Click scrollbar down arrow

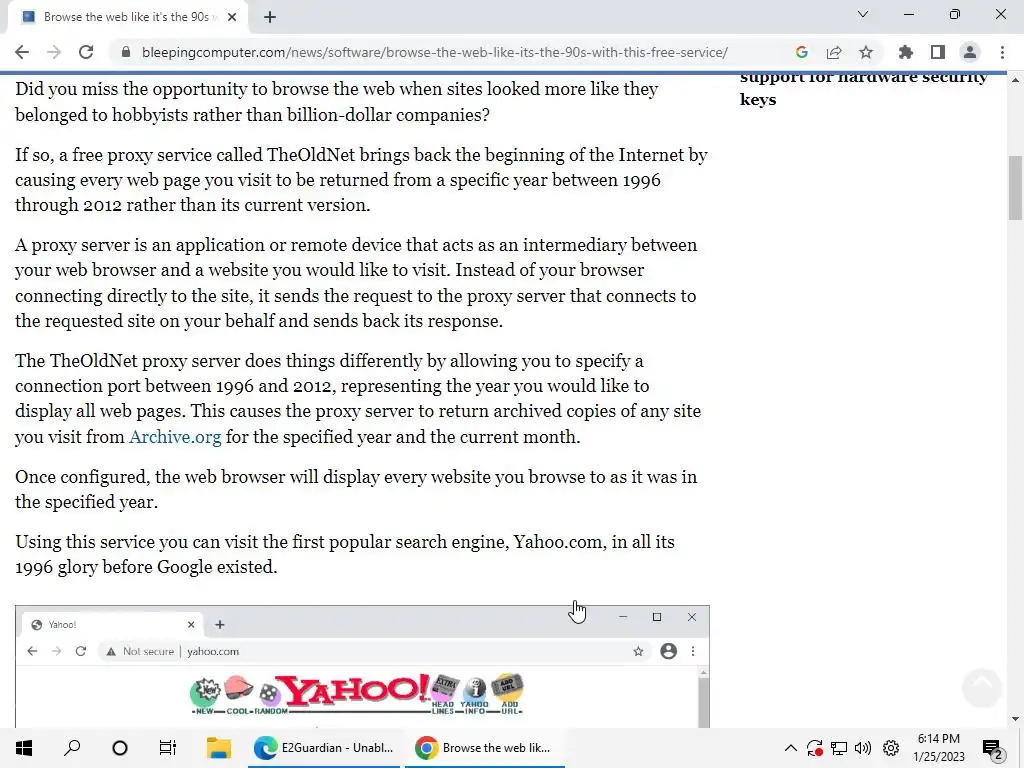1015,719
